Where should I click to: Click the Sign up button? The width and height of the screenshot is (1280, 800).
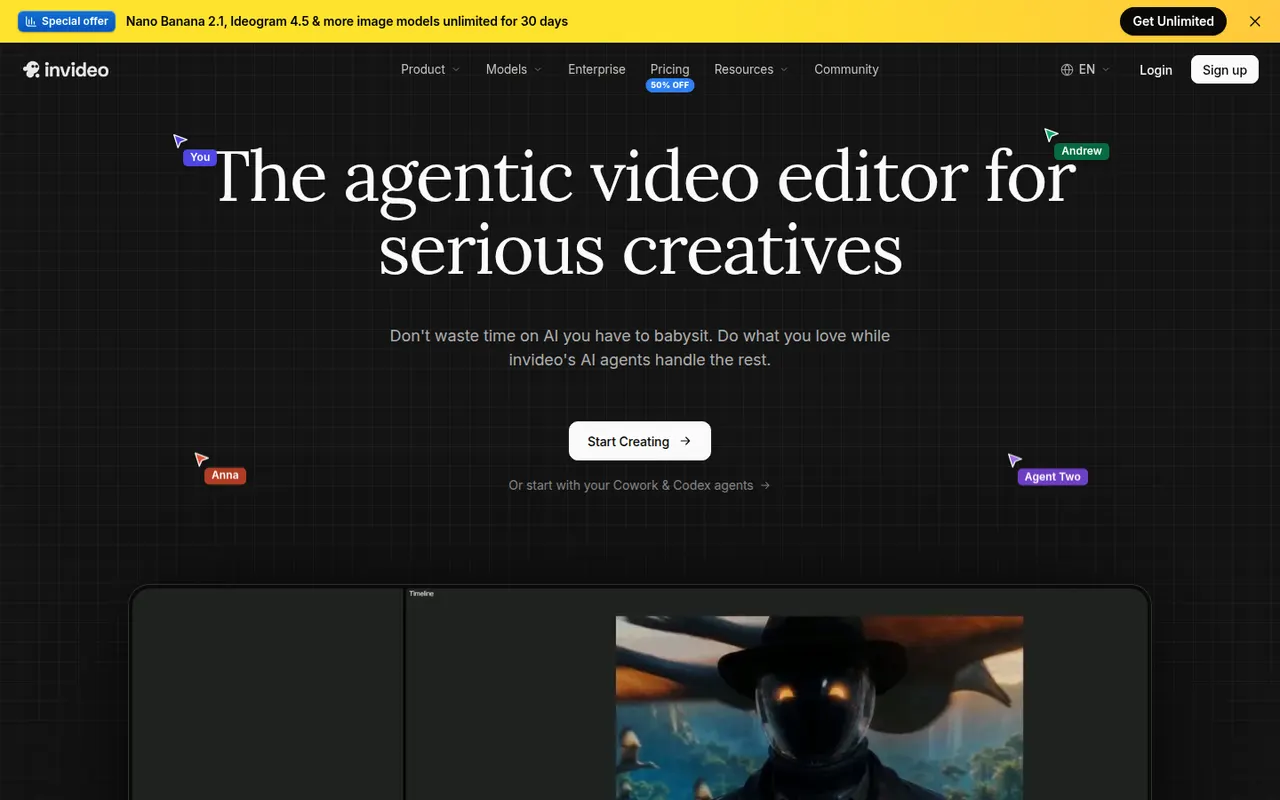(1225, 69)
